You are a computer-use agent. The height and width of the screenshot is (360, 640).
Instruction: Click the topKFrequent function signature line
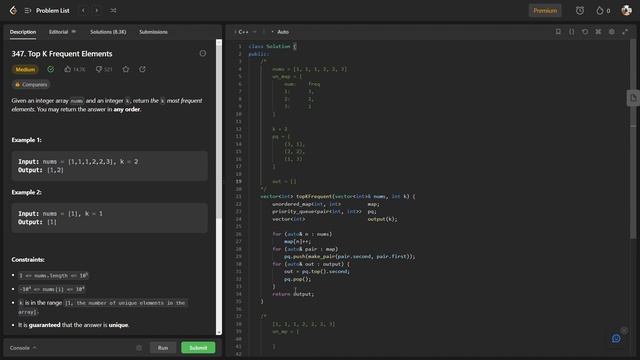click(338, 196)
